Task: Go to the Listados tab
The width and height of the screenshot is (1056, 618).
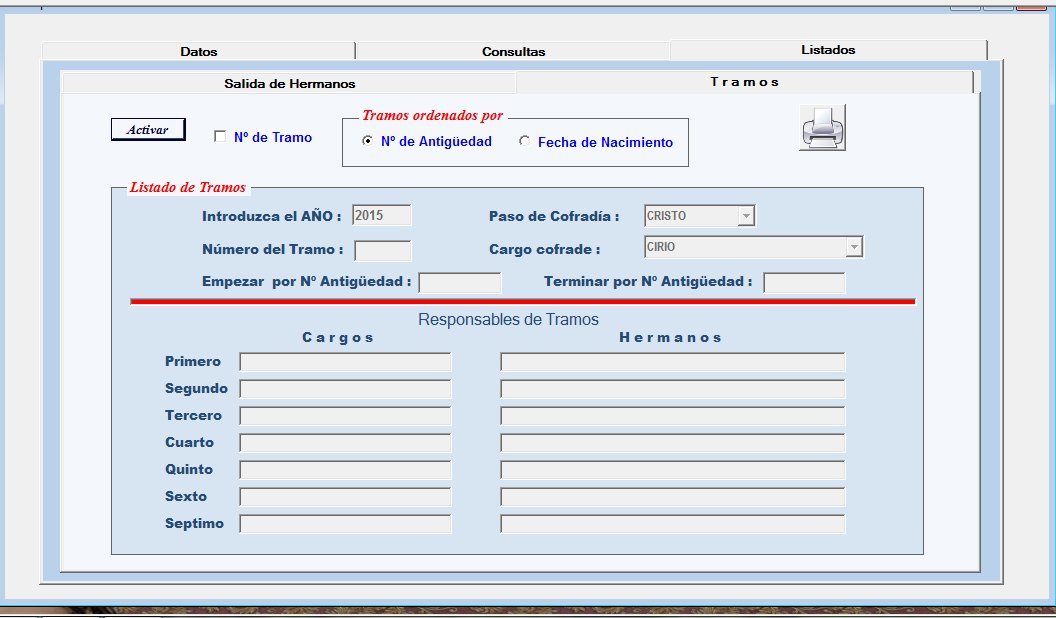Action: (827, 50)
